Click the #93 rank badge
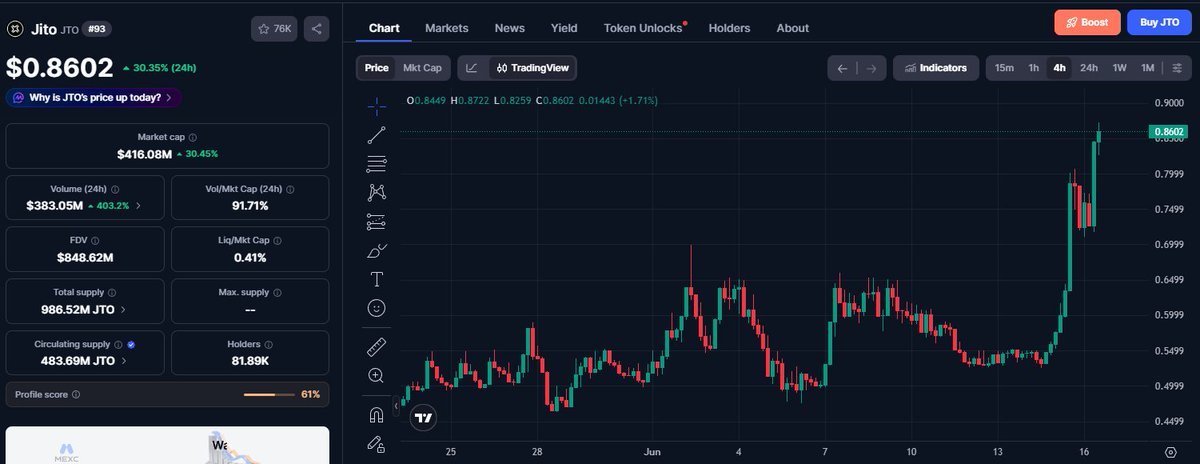 tap(96, 29)
